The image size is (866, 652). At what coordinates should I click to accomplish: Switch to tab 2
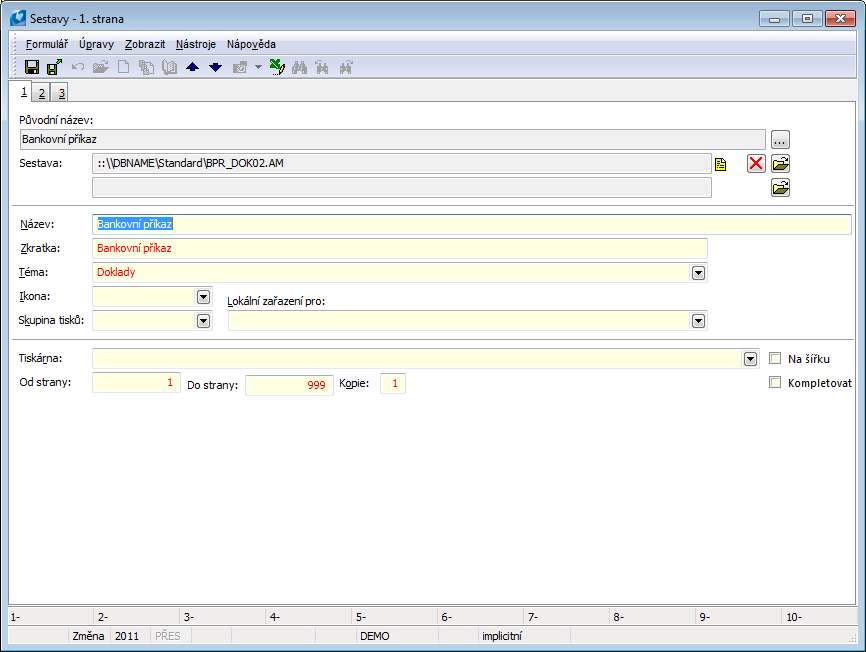point(41,93)
